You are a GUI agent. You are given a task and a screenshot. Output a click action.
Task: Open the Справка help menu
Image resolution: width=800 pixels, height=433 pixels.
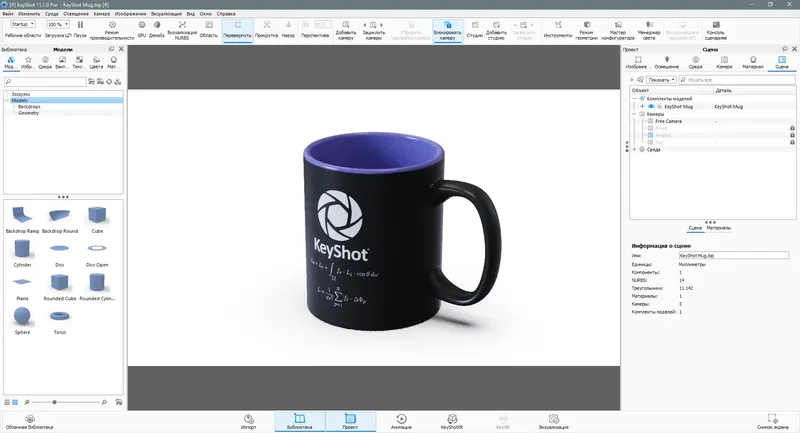tap(226, 14)
